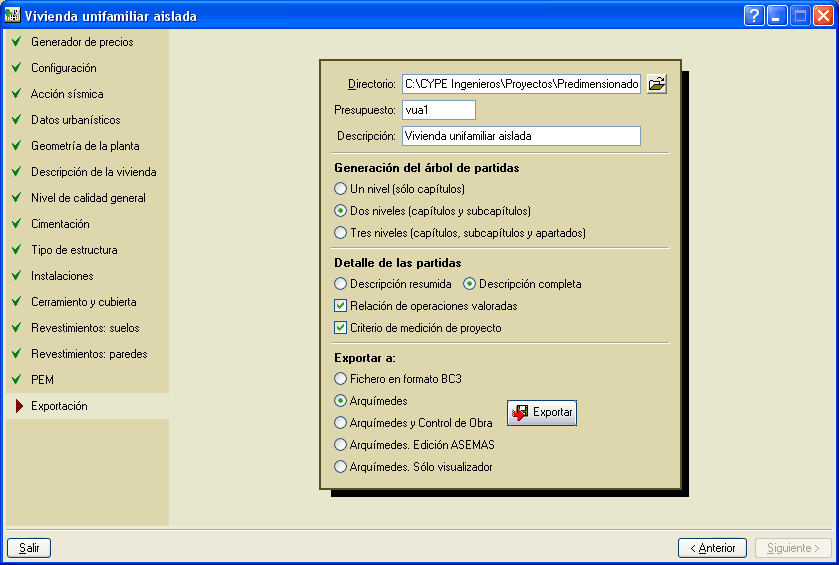Viewport: 839px width, 565px height.
Task: Go to PEM step
Action: (42, 380)
